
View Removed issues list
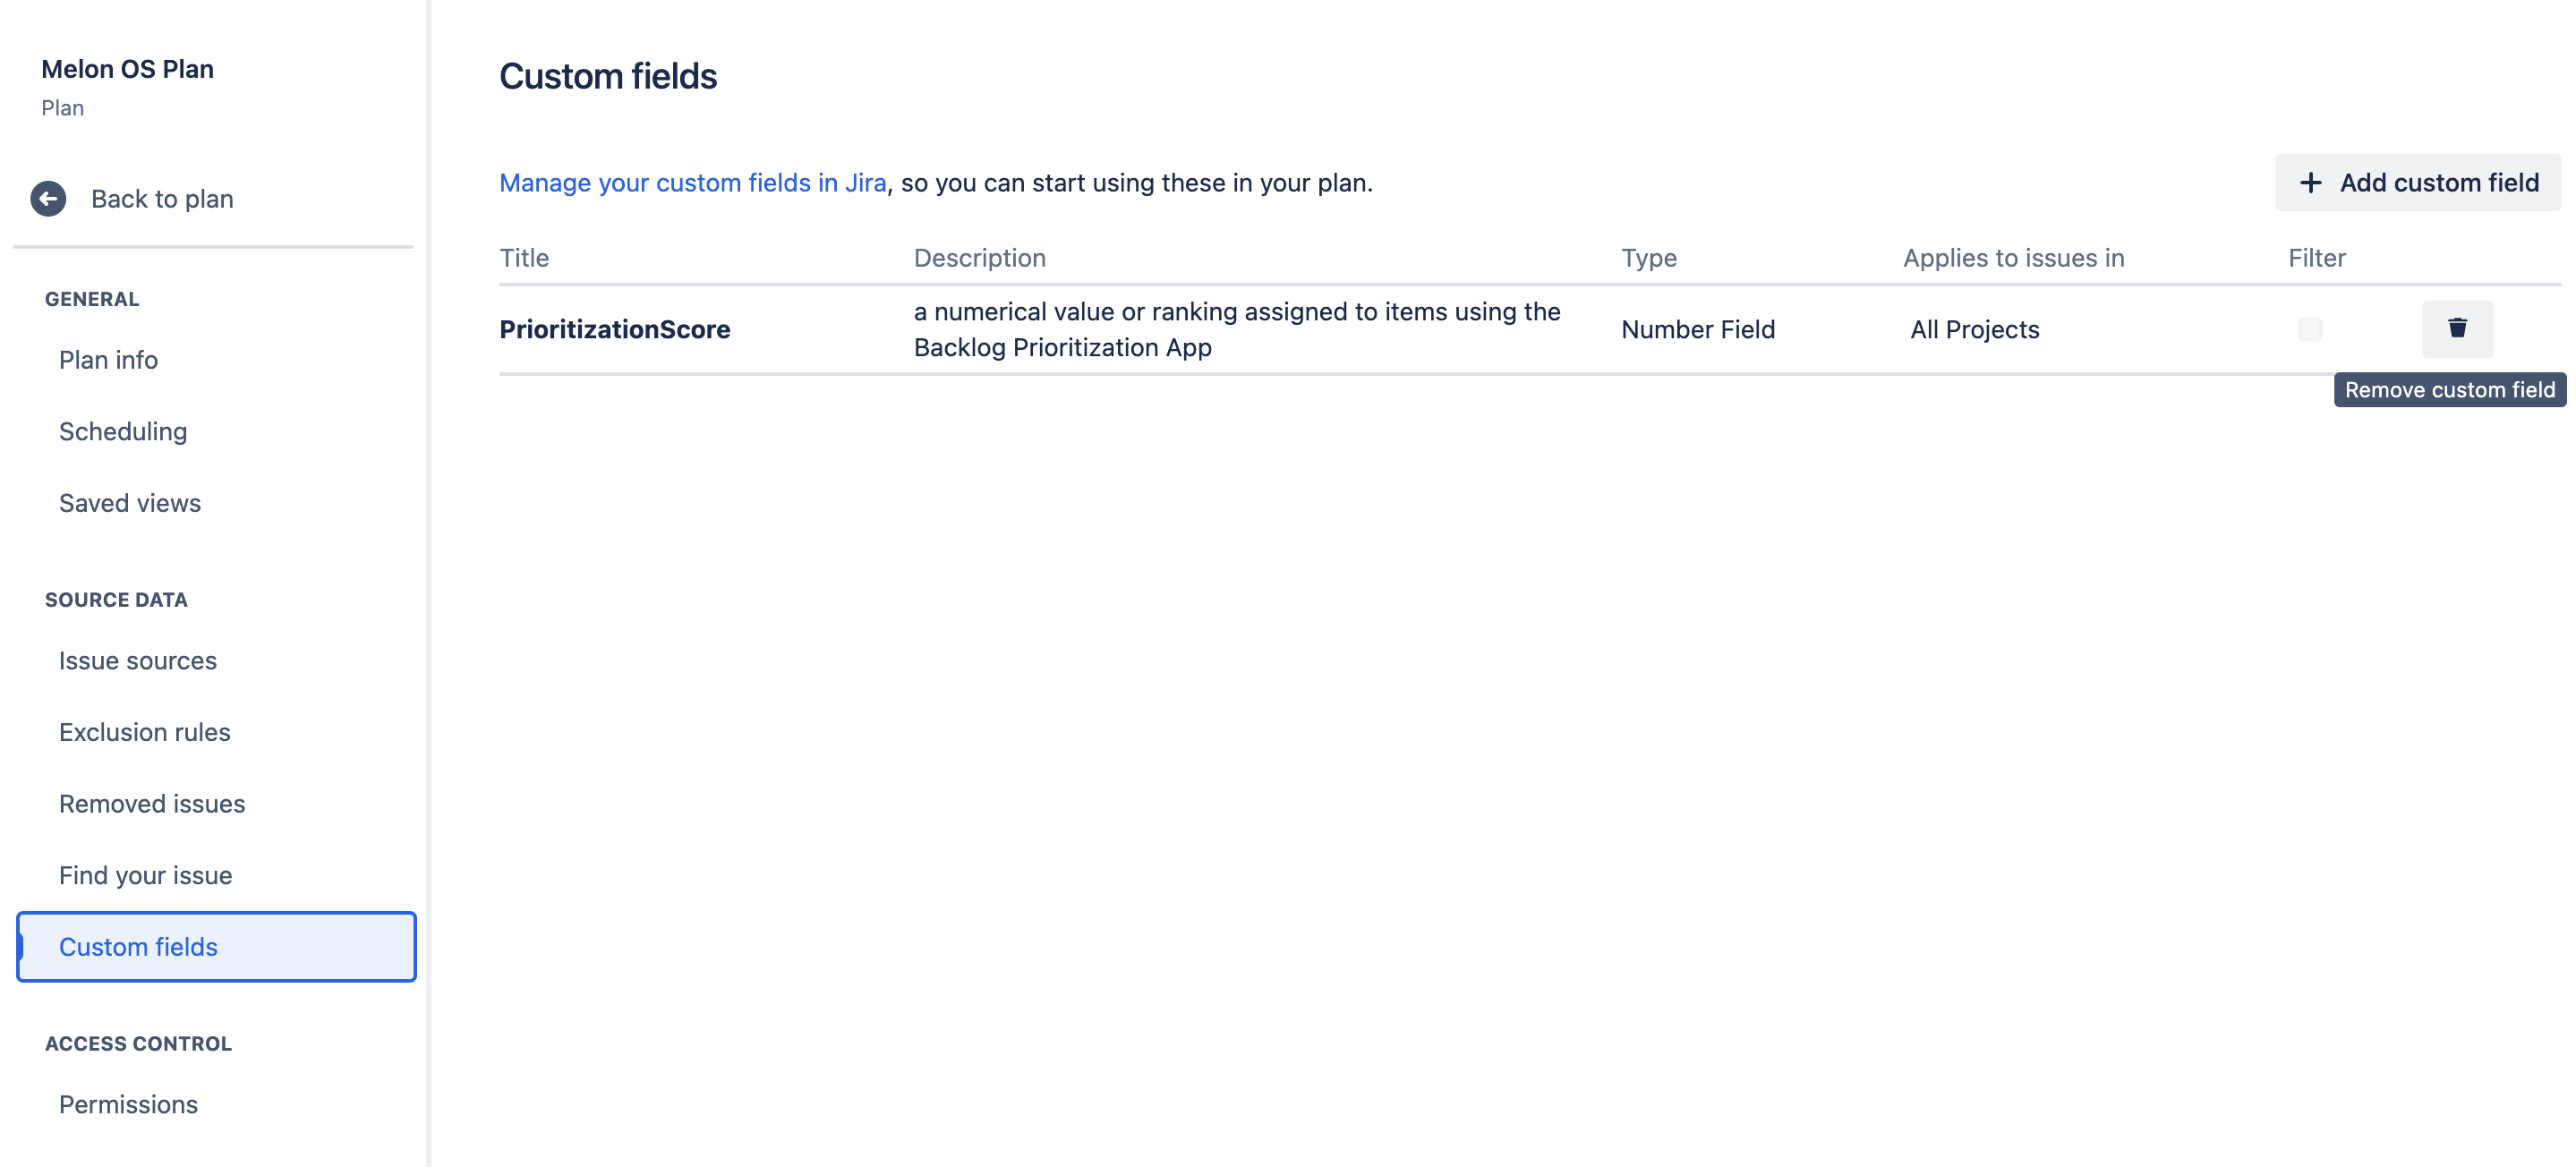[152, 804]
